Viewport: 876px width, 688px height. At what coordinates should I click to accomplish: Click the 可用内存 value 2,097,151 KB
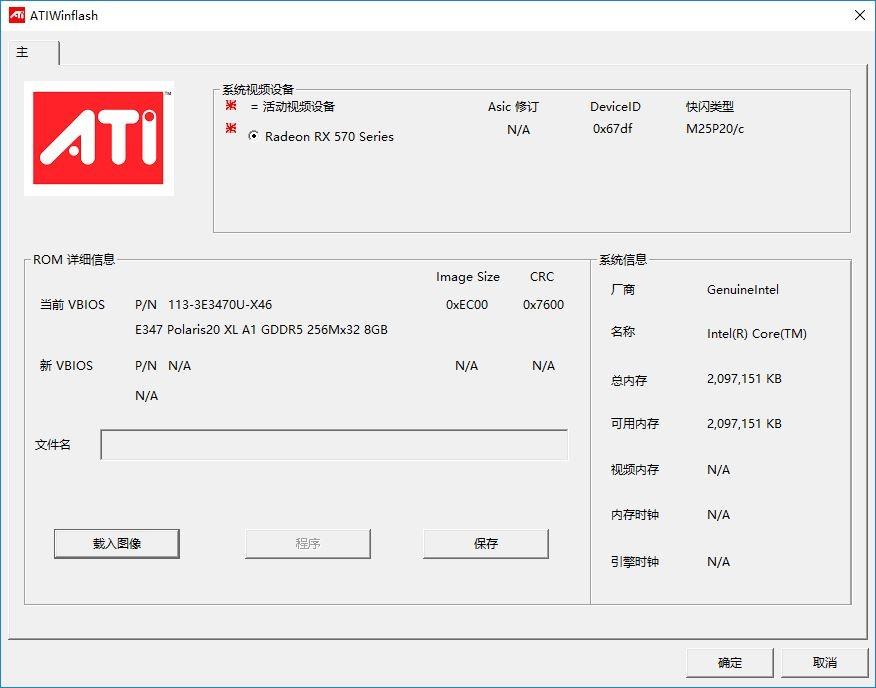point(744,424)
